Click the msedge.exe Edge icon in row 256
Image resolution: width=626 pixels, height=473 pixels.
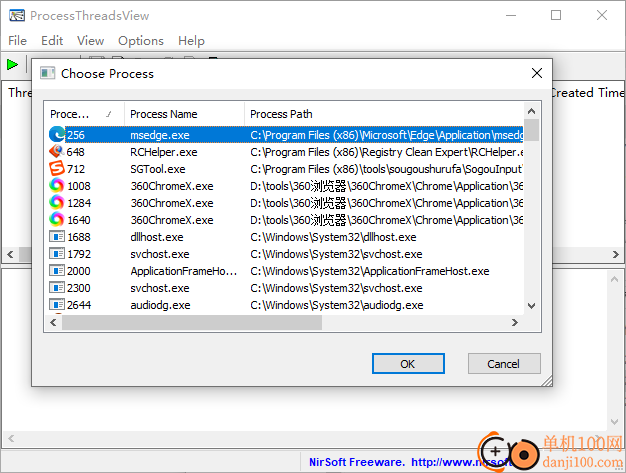pyautogui.click(x=57, y=135)
